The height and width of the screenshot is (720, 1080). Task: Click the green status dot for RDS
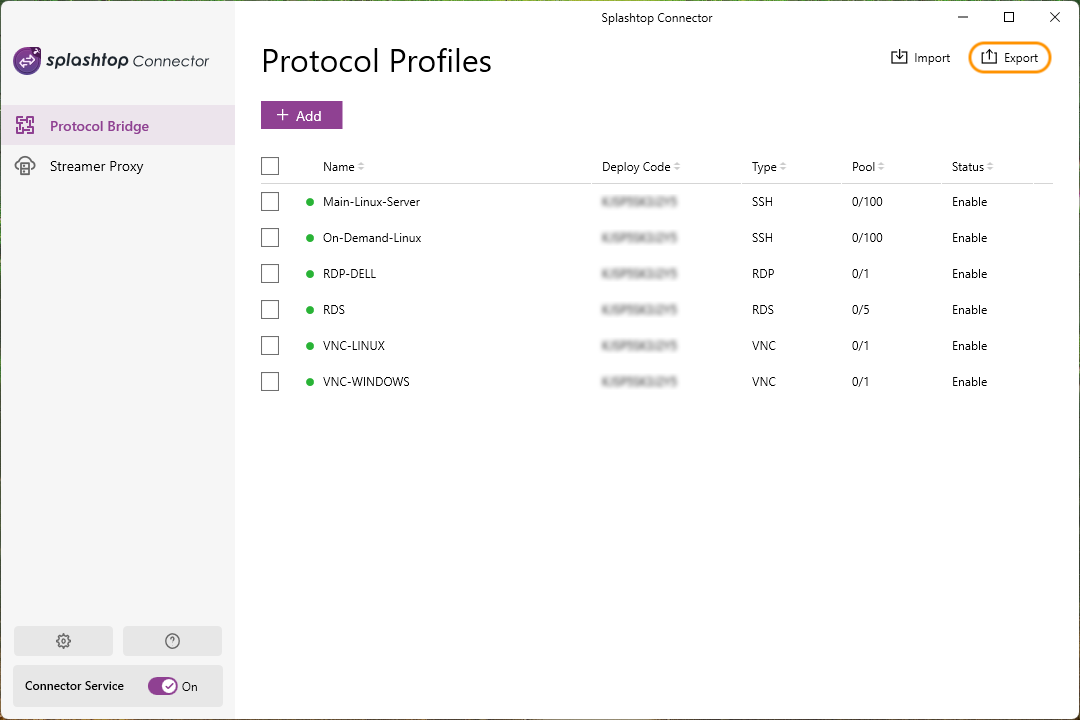310,309
